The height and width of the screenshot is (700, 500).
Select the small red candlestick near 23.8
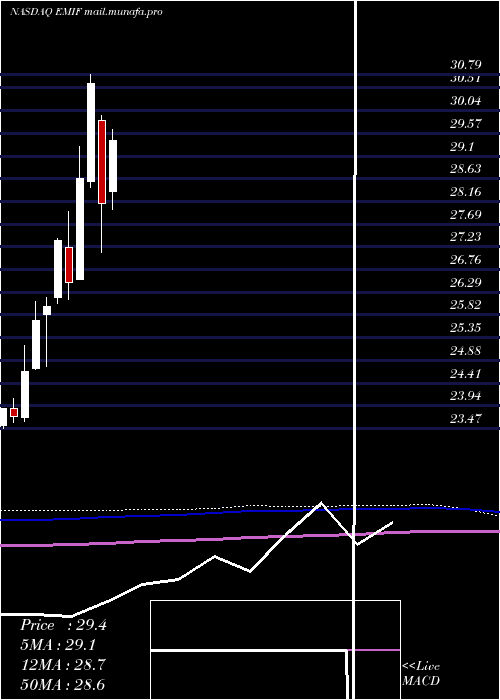(14, 412)
